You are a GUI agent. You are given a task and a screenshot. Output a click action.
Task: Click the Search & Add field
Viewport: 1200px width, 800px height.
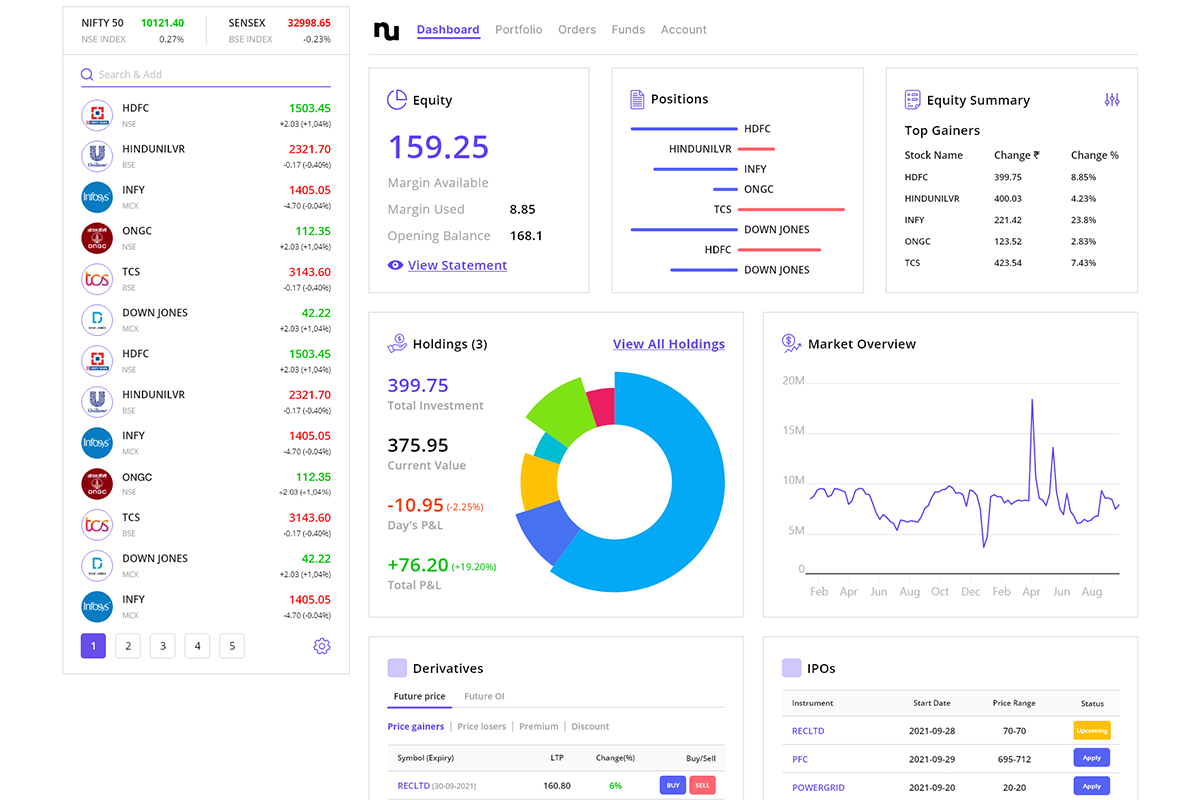coord(206,74)
